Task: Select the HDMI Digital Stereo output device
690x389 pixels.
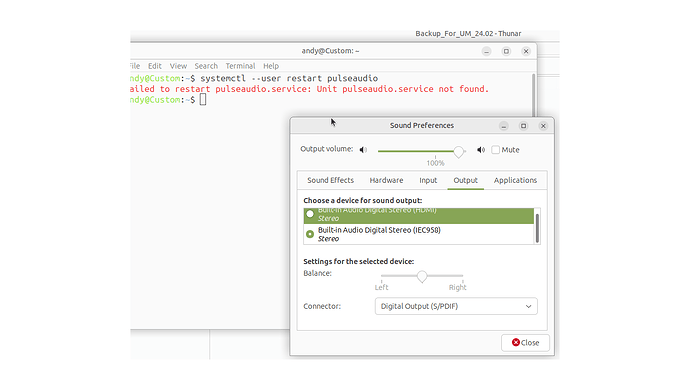Action: pyautogui.click(x=418, y=216)
